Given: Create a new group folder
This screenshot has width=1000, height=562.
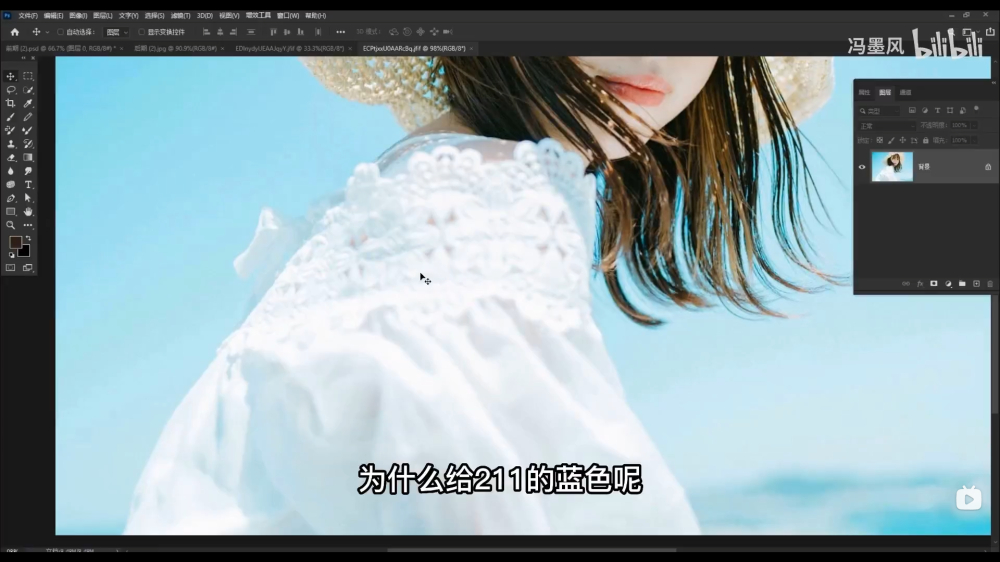Looking at the screenshot, I should point(962,284).
